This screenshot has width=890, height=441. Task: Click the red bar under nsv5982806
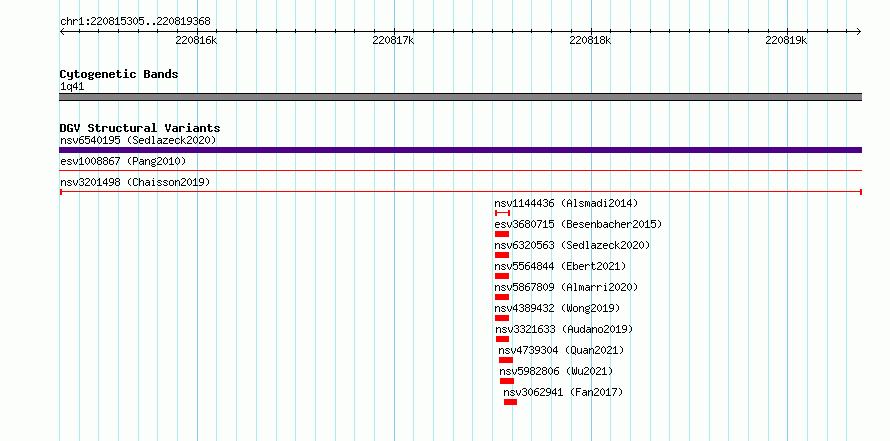[507, 381]
